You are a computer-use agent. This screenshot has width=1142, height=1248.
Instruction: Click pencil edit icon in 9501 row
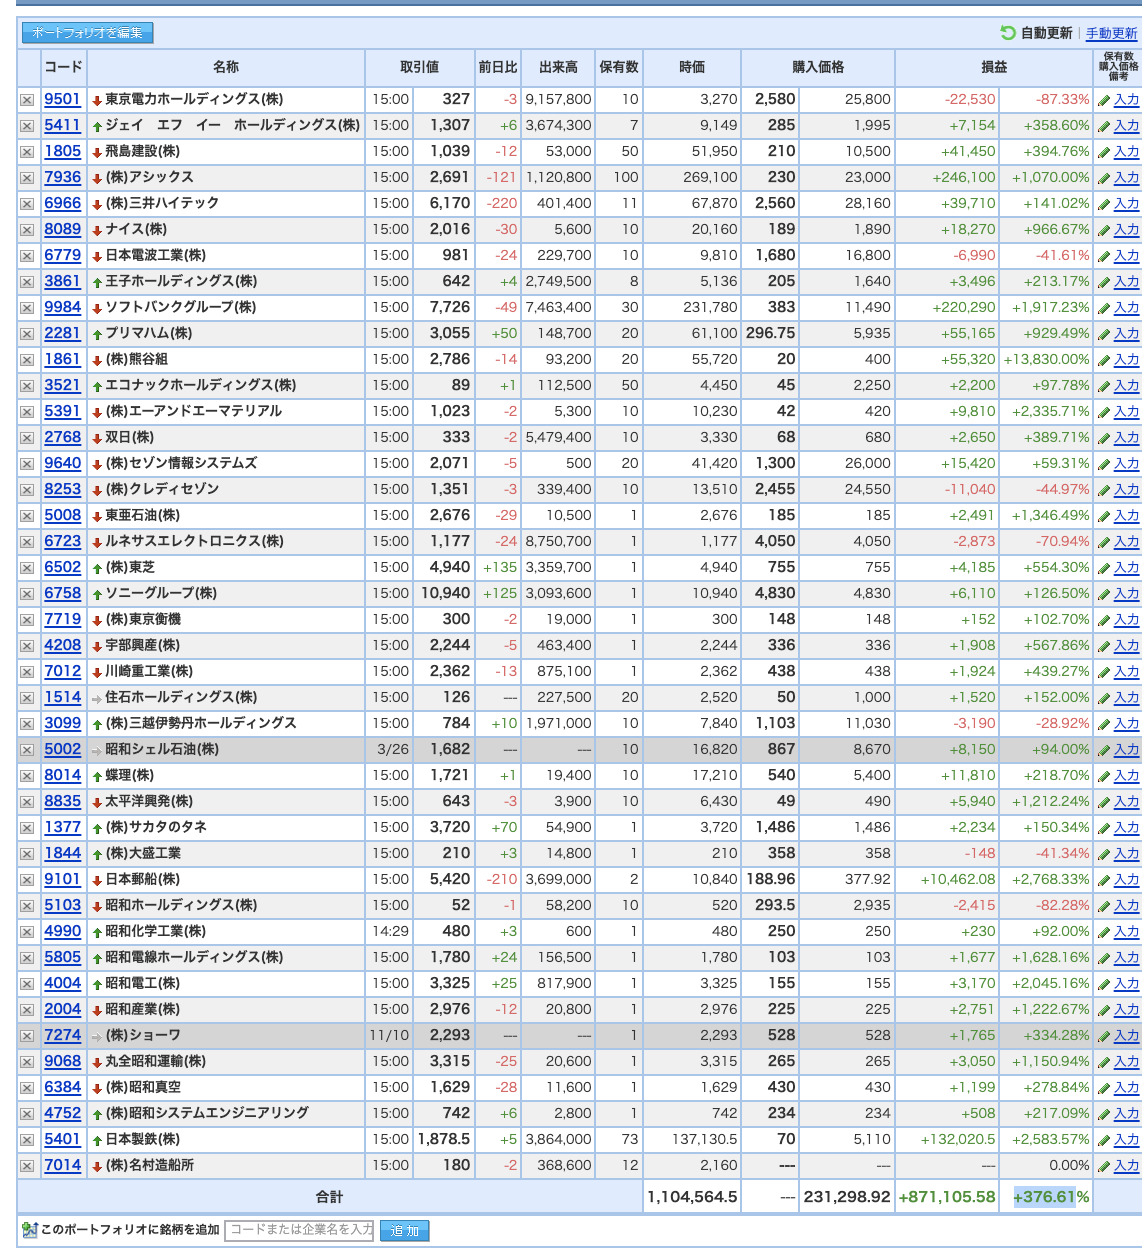1104,100
